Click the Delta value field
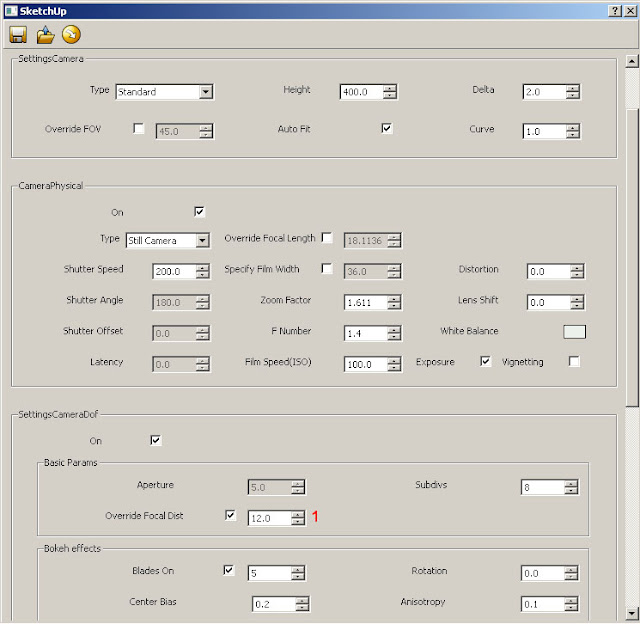Viewport: 640px width, 624px height. click(x=544, y=92)
